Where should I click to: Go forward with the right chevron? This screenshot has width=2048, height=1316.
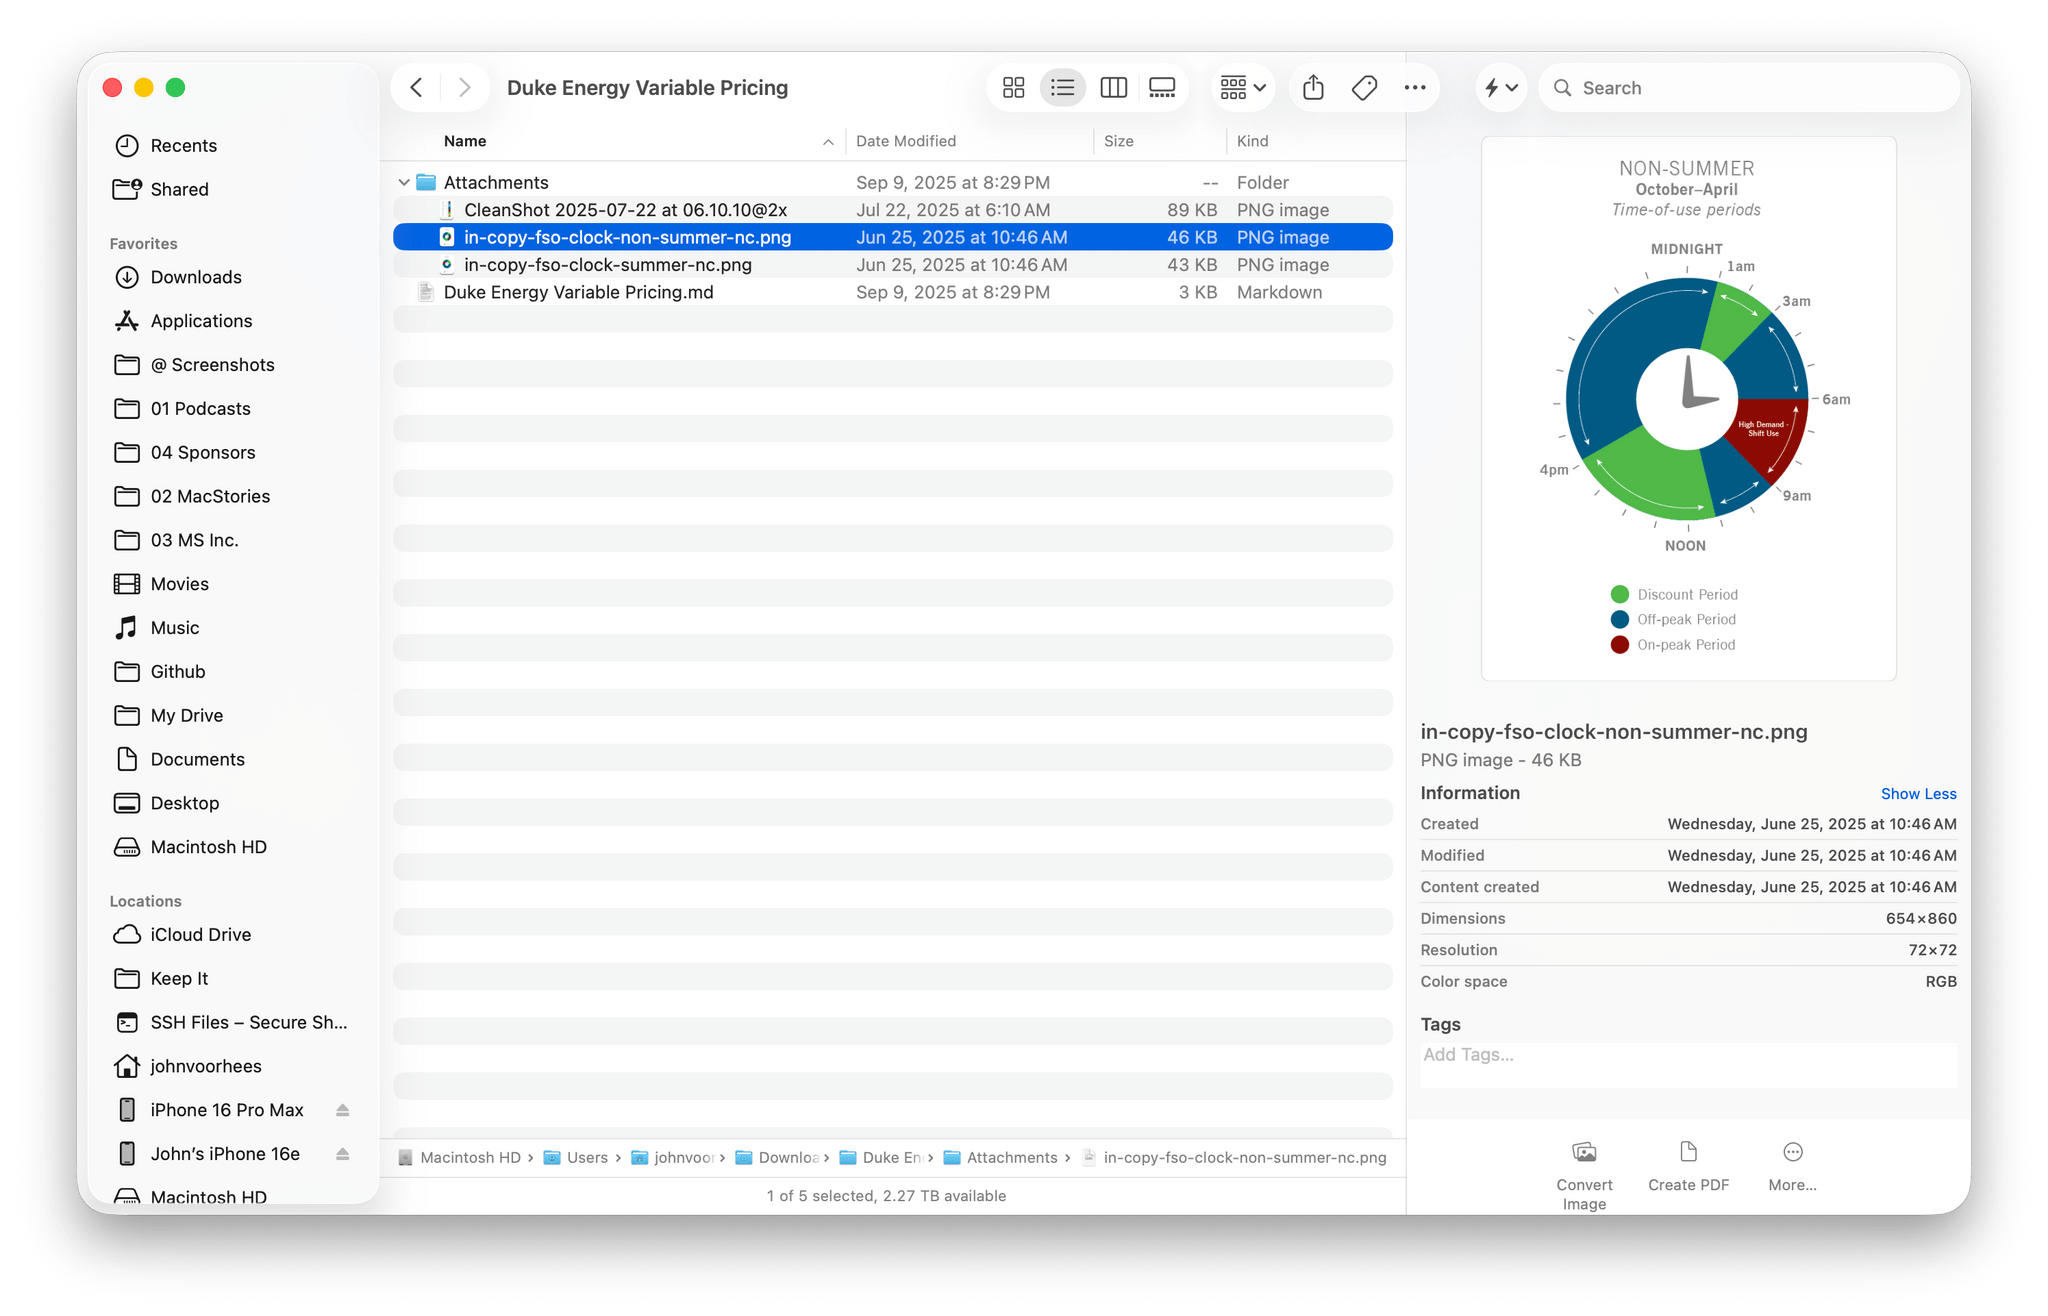(464, 88)
